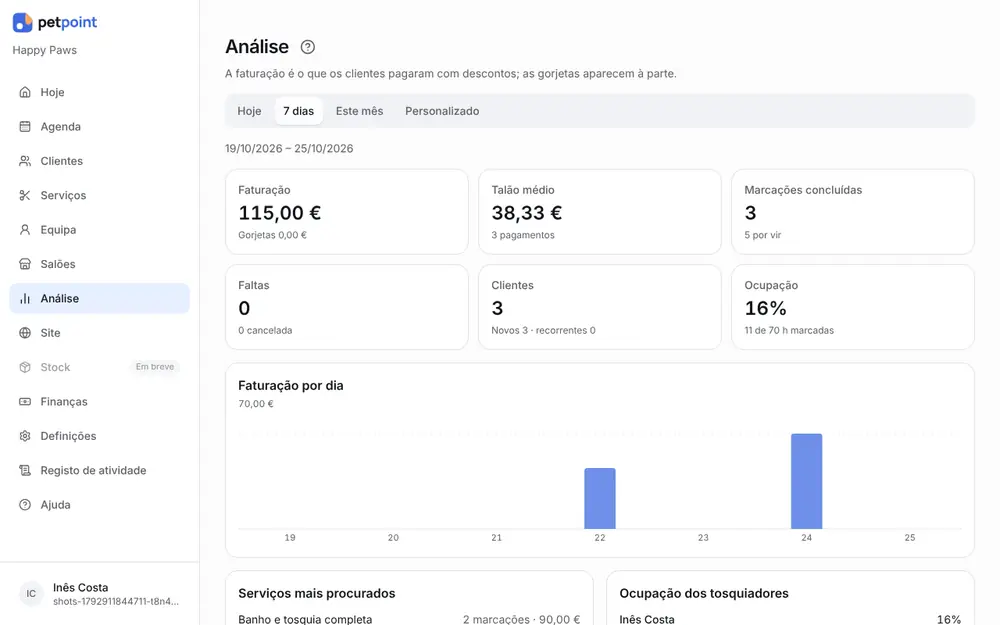This screenshot has height=625, width=1000.
Task: Click the Em breve badge beside Stock
Action: click(x=155, y=367)
